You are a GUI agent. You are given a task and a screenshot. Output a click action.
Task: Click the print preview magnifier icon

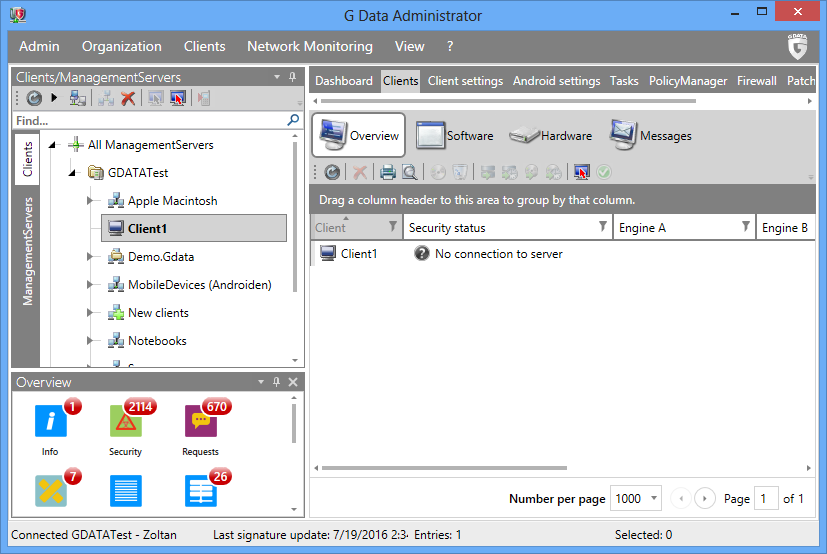(x=409, y=173)
